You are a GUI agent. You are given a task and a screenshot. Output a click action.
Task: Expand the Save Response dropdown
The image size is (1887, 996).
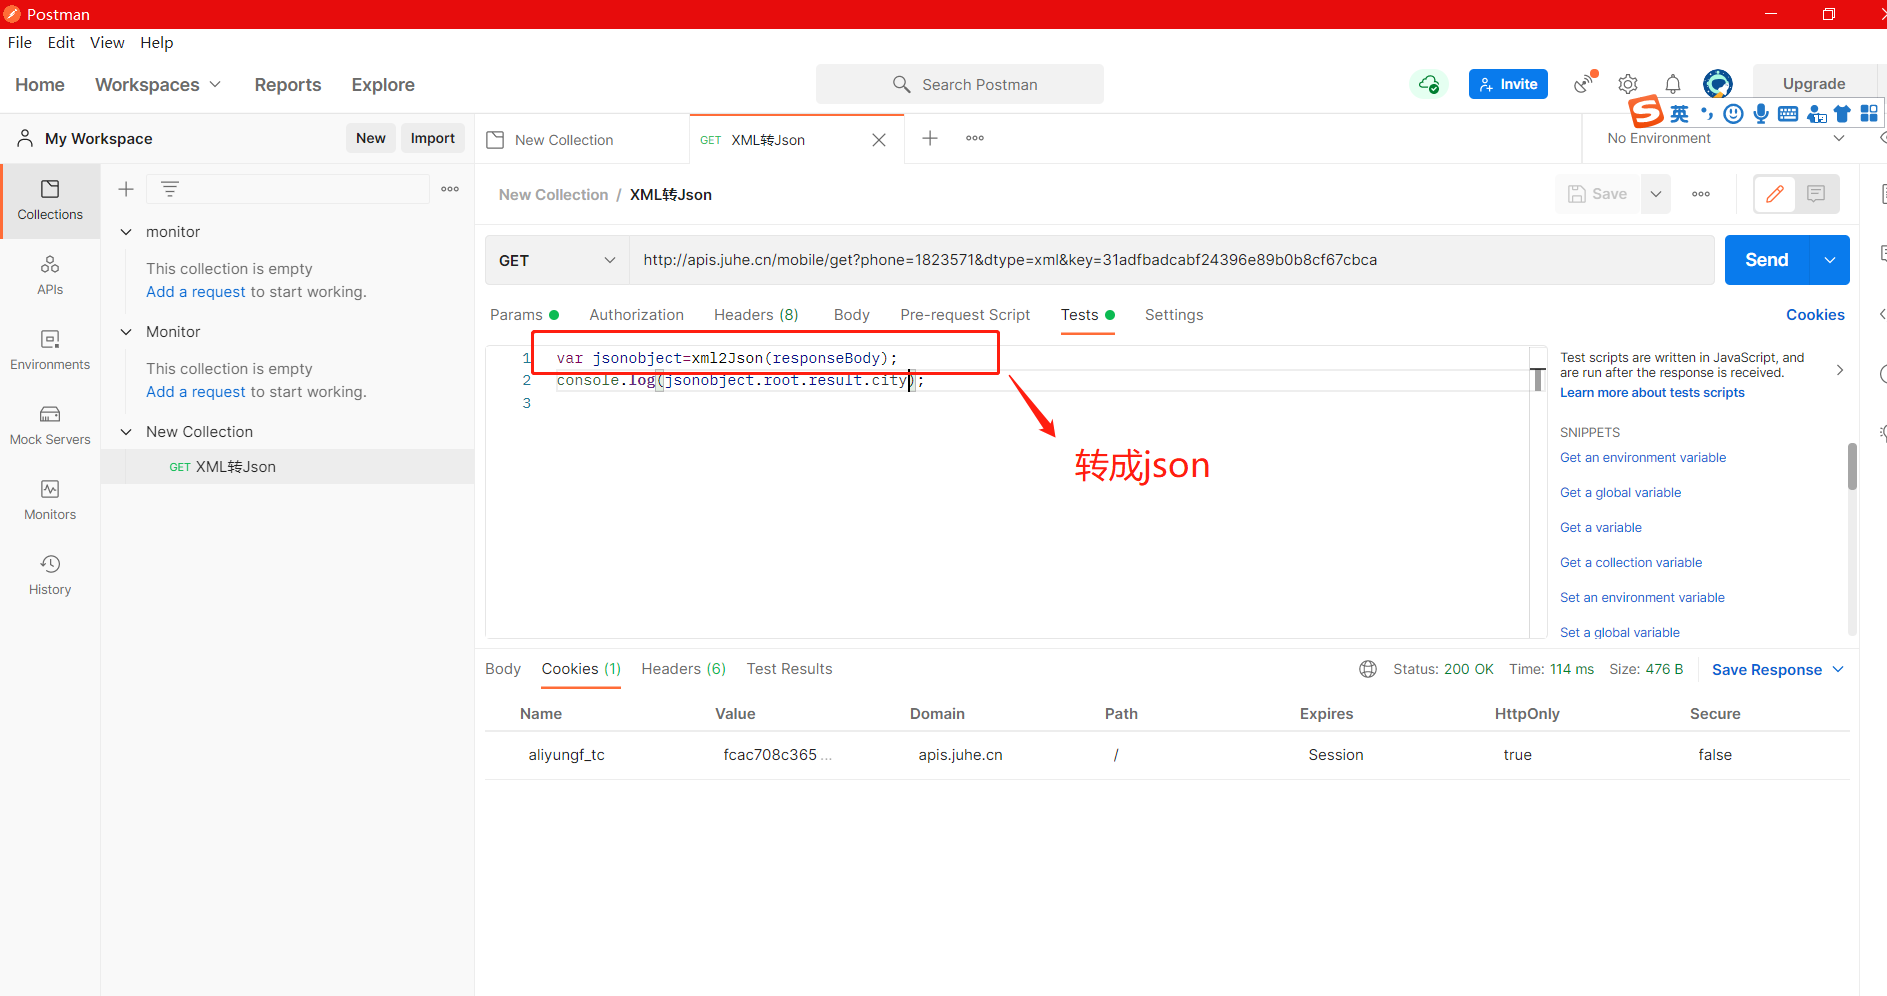(x=1778, y=670)
